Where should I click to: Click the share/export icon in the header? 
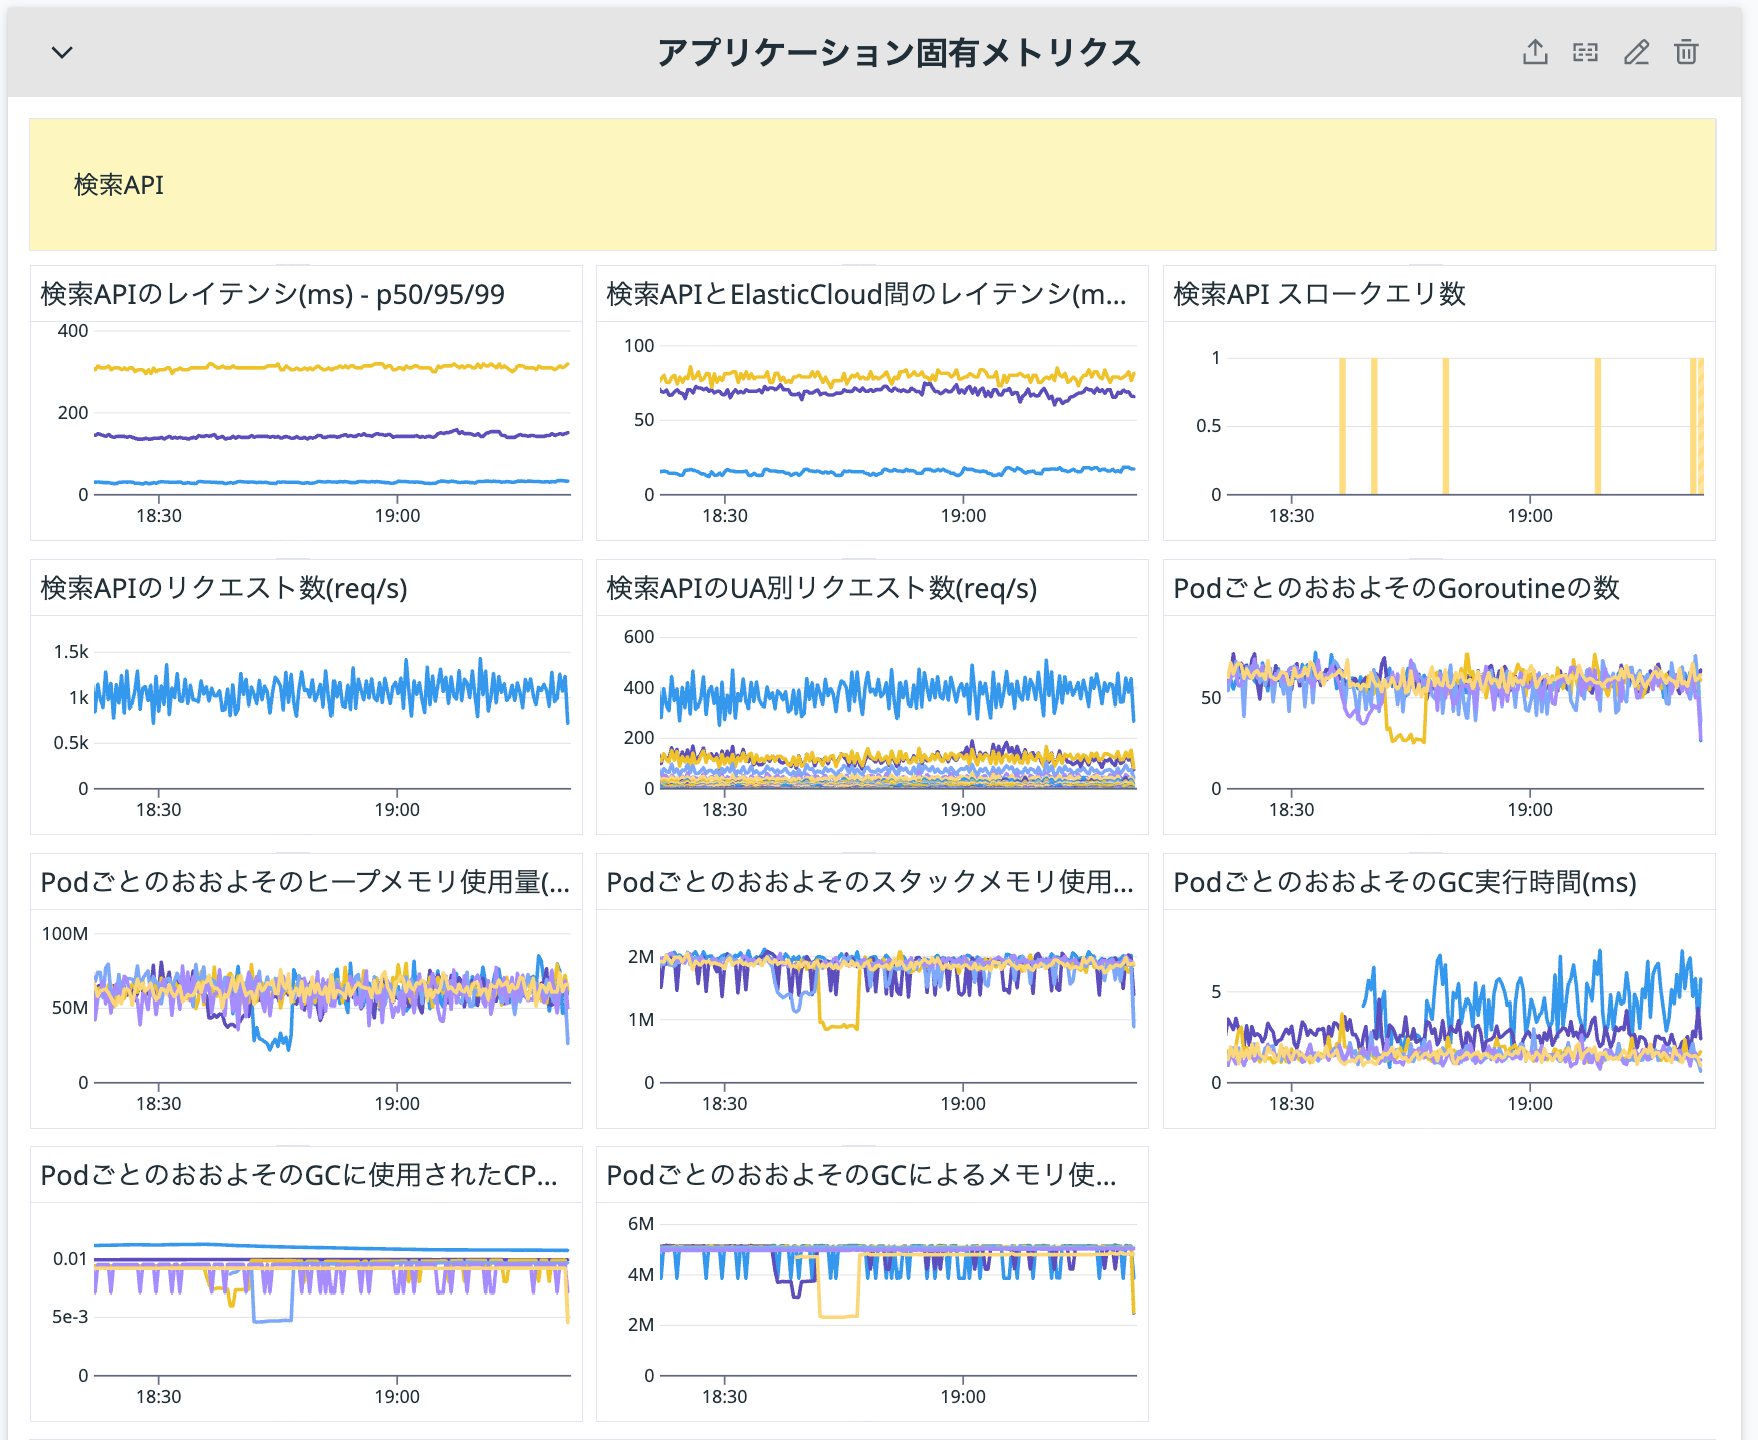pos(1537,52)
